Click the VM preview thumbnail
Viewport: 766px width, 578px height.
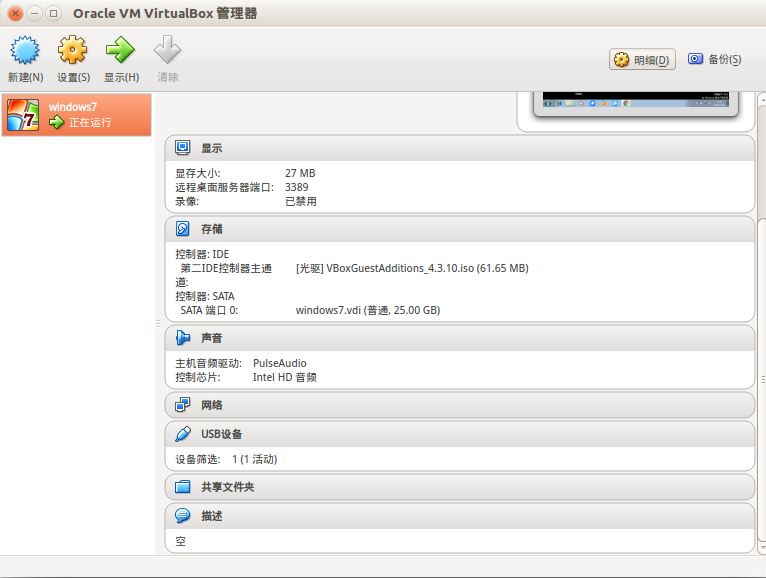636,104
